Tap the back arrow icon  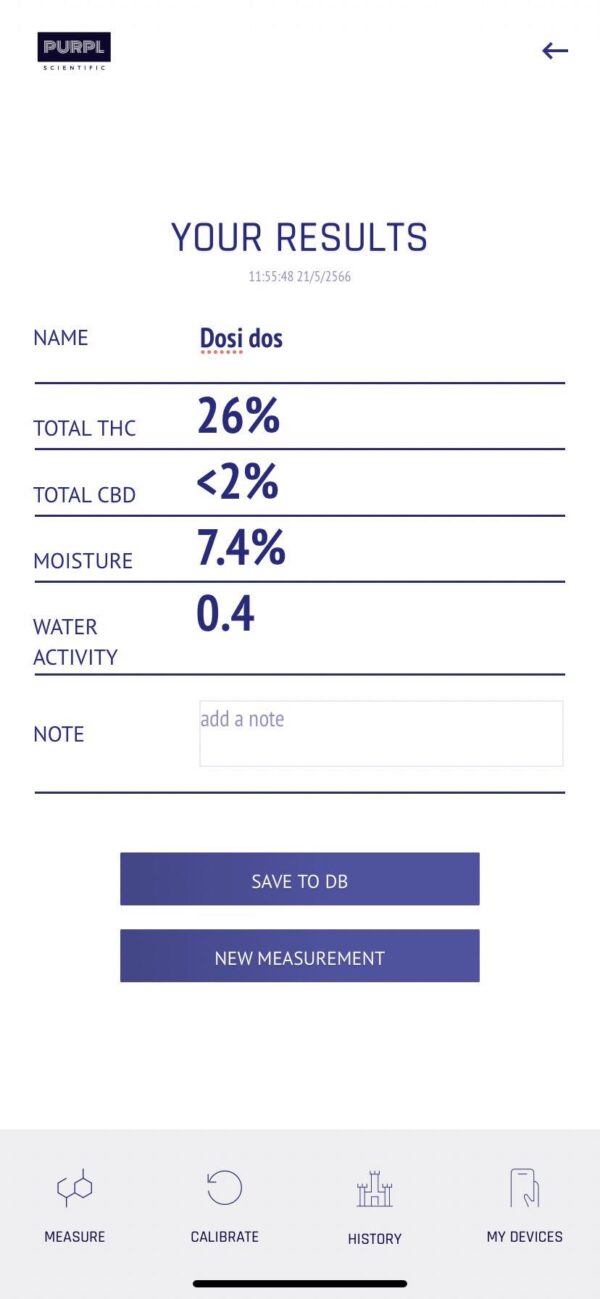click(555, 51)
